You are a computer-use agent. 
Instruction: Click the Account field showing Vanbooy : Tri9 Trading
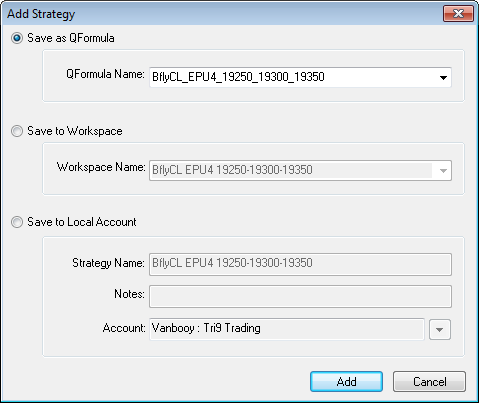287,329
